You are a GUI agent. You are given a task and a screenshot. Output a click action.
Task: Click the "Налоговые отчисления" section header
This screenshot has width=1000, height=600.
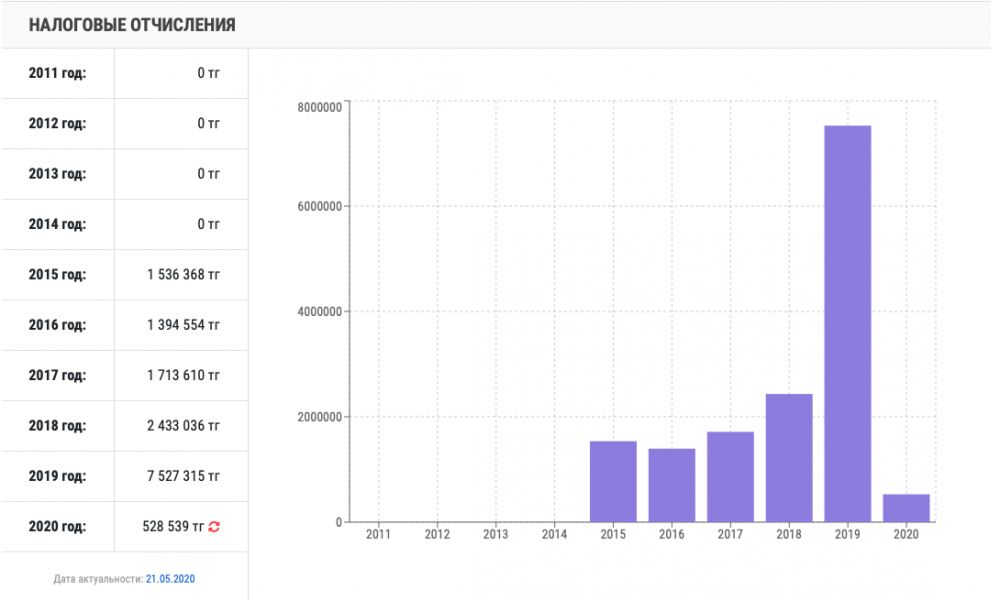coord(132,25)
